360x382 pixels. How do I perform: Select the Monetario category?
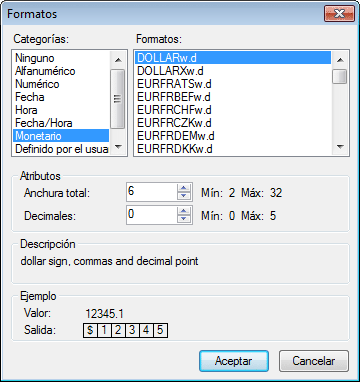(61, 136)
